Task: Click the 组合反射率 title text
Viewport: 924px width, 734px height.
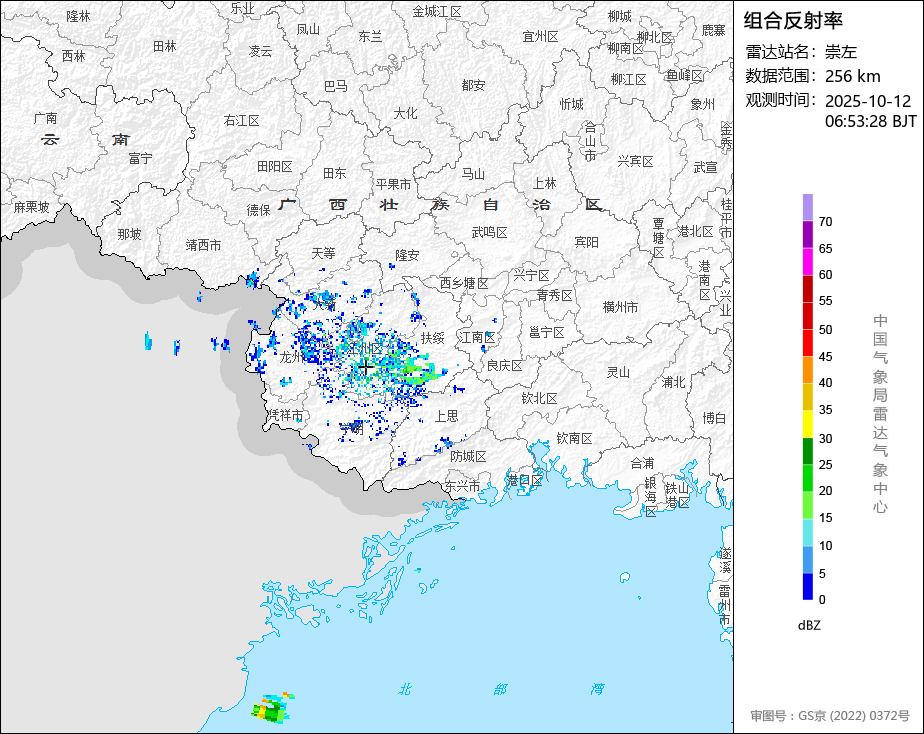Action: coord(794,20)
